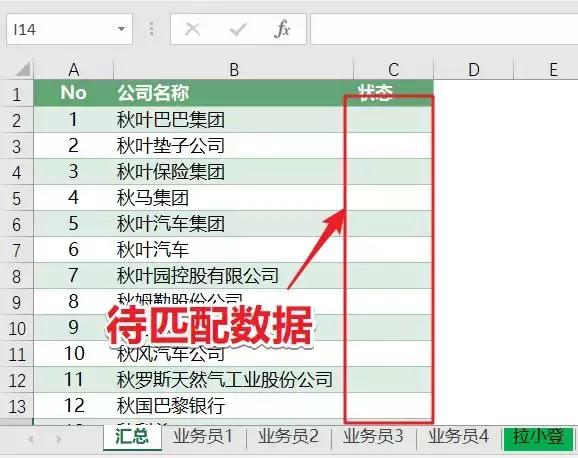Switch to the 业务员1 sheet tab
Screen dimensions: 578x458
(x=203, y=437)
